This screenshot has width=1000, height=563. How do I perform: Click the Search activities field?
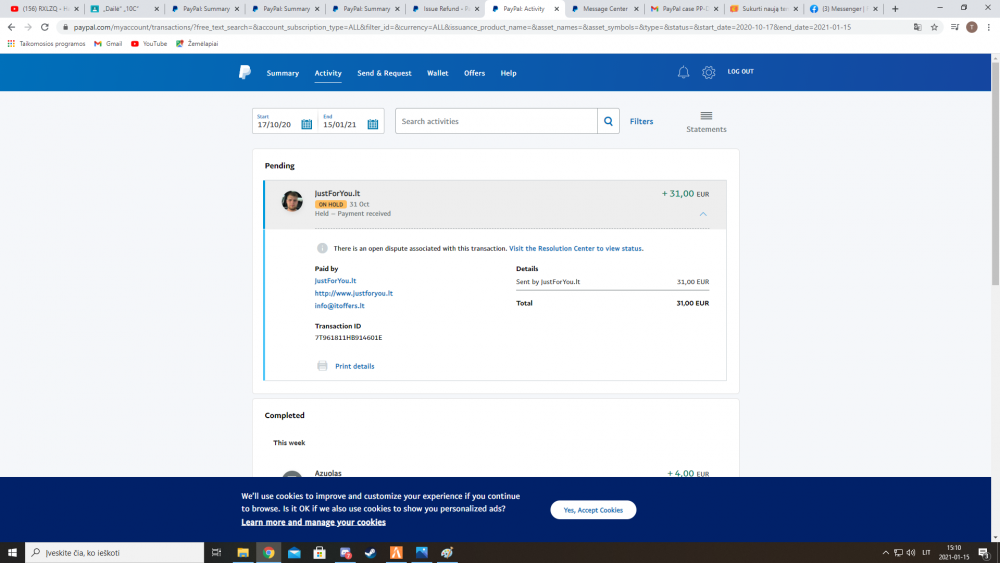496,121
